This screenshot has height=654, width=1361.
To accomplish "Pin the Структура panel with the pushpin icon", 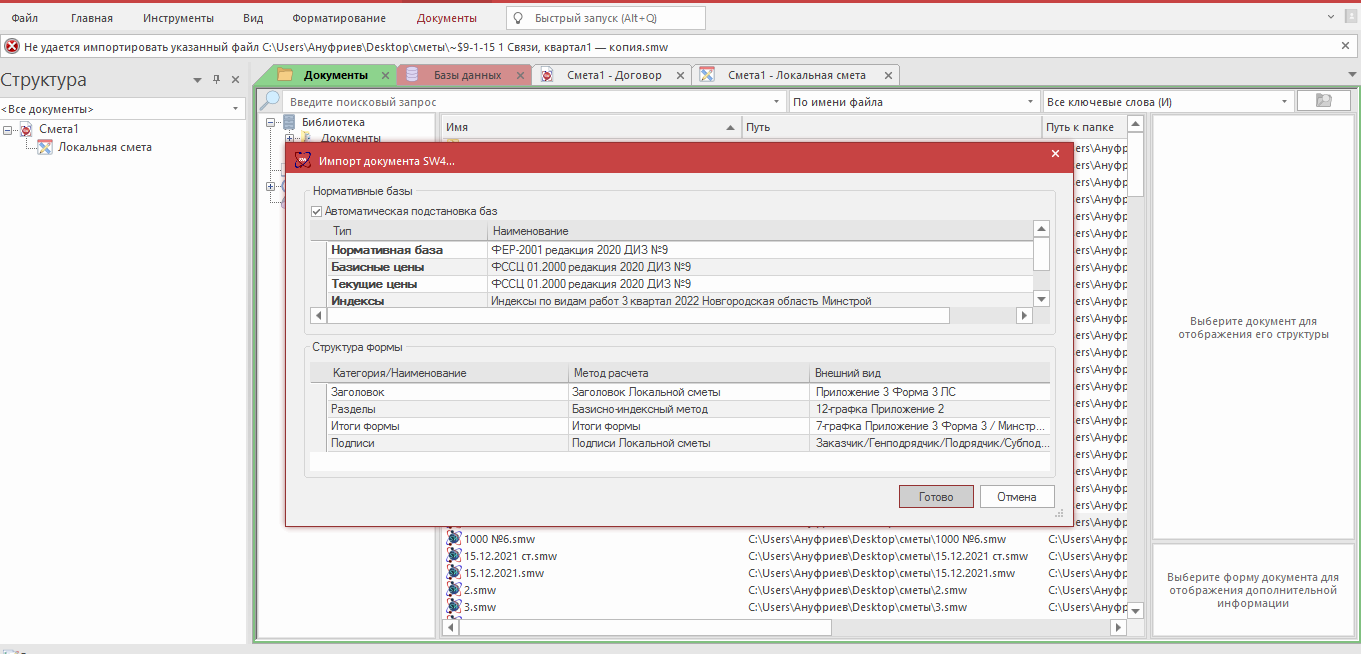I will click(216, 80).
